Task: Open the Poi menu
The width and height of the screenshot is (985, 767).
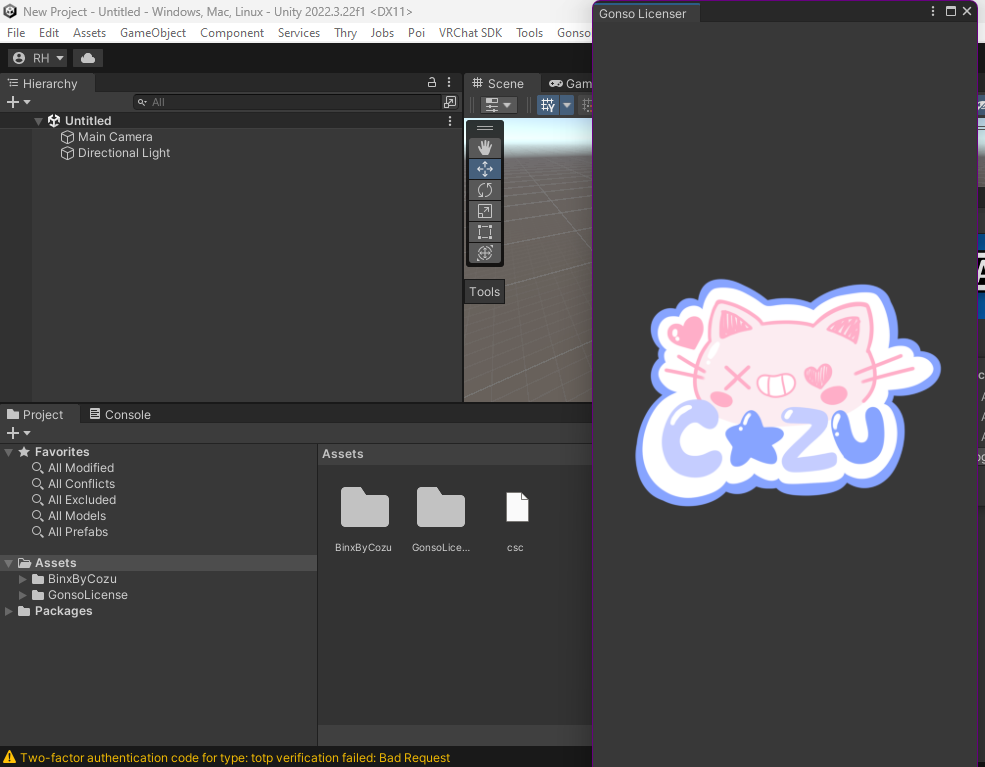Action: point(416,33)
